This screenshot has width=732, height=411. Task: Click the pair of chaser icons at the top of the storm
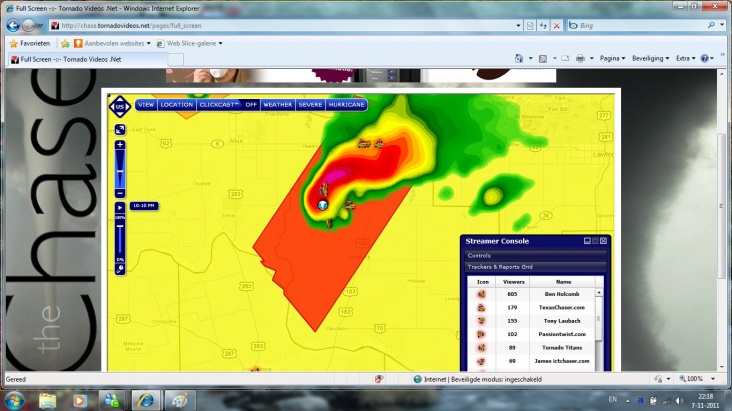point(371,143)
